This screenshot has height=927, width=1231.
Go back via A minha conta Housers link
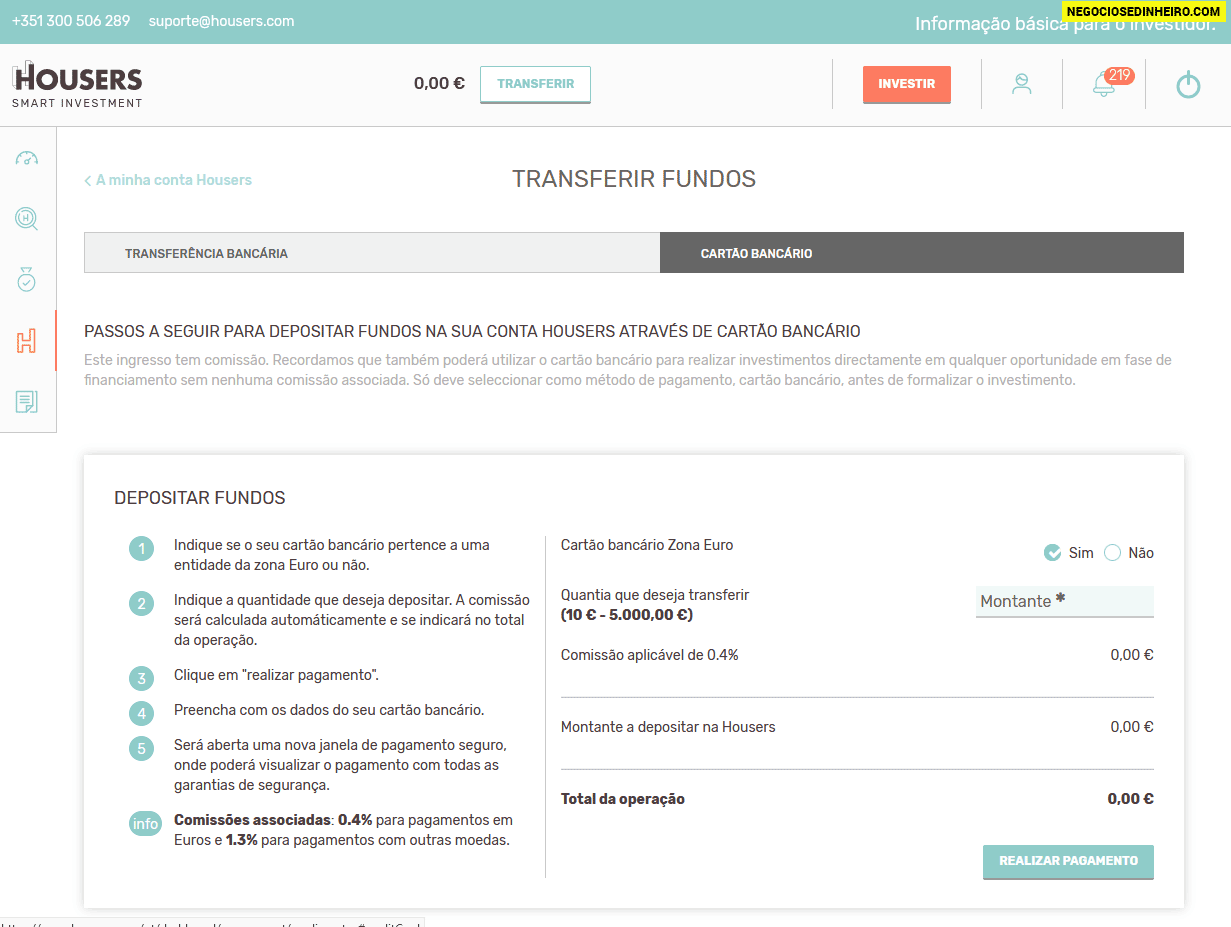(x=168, y=180)
